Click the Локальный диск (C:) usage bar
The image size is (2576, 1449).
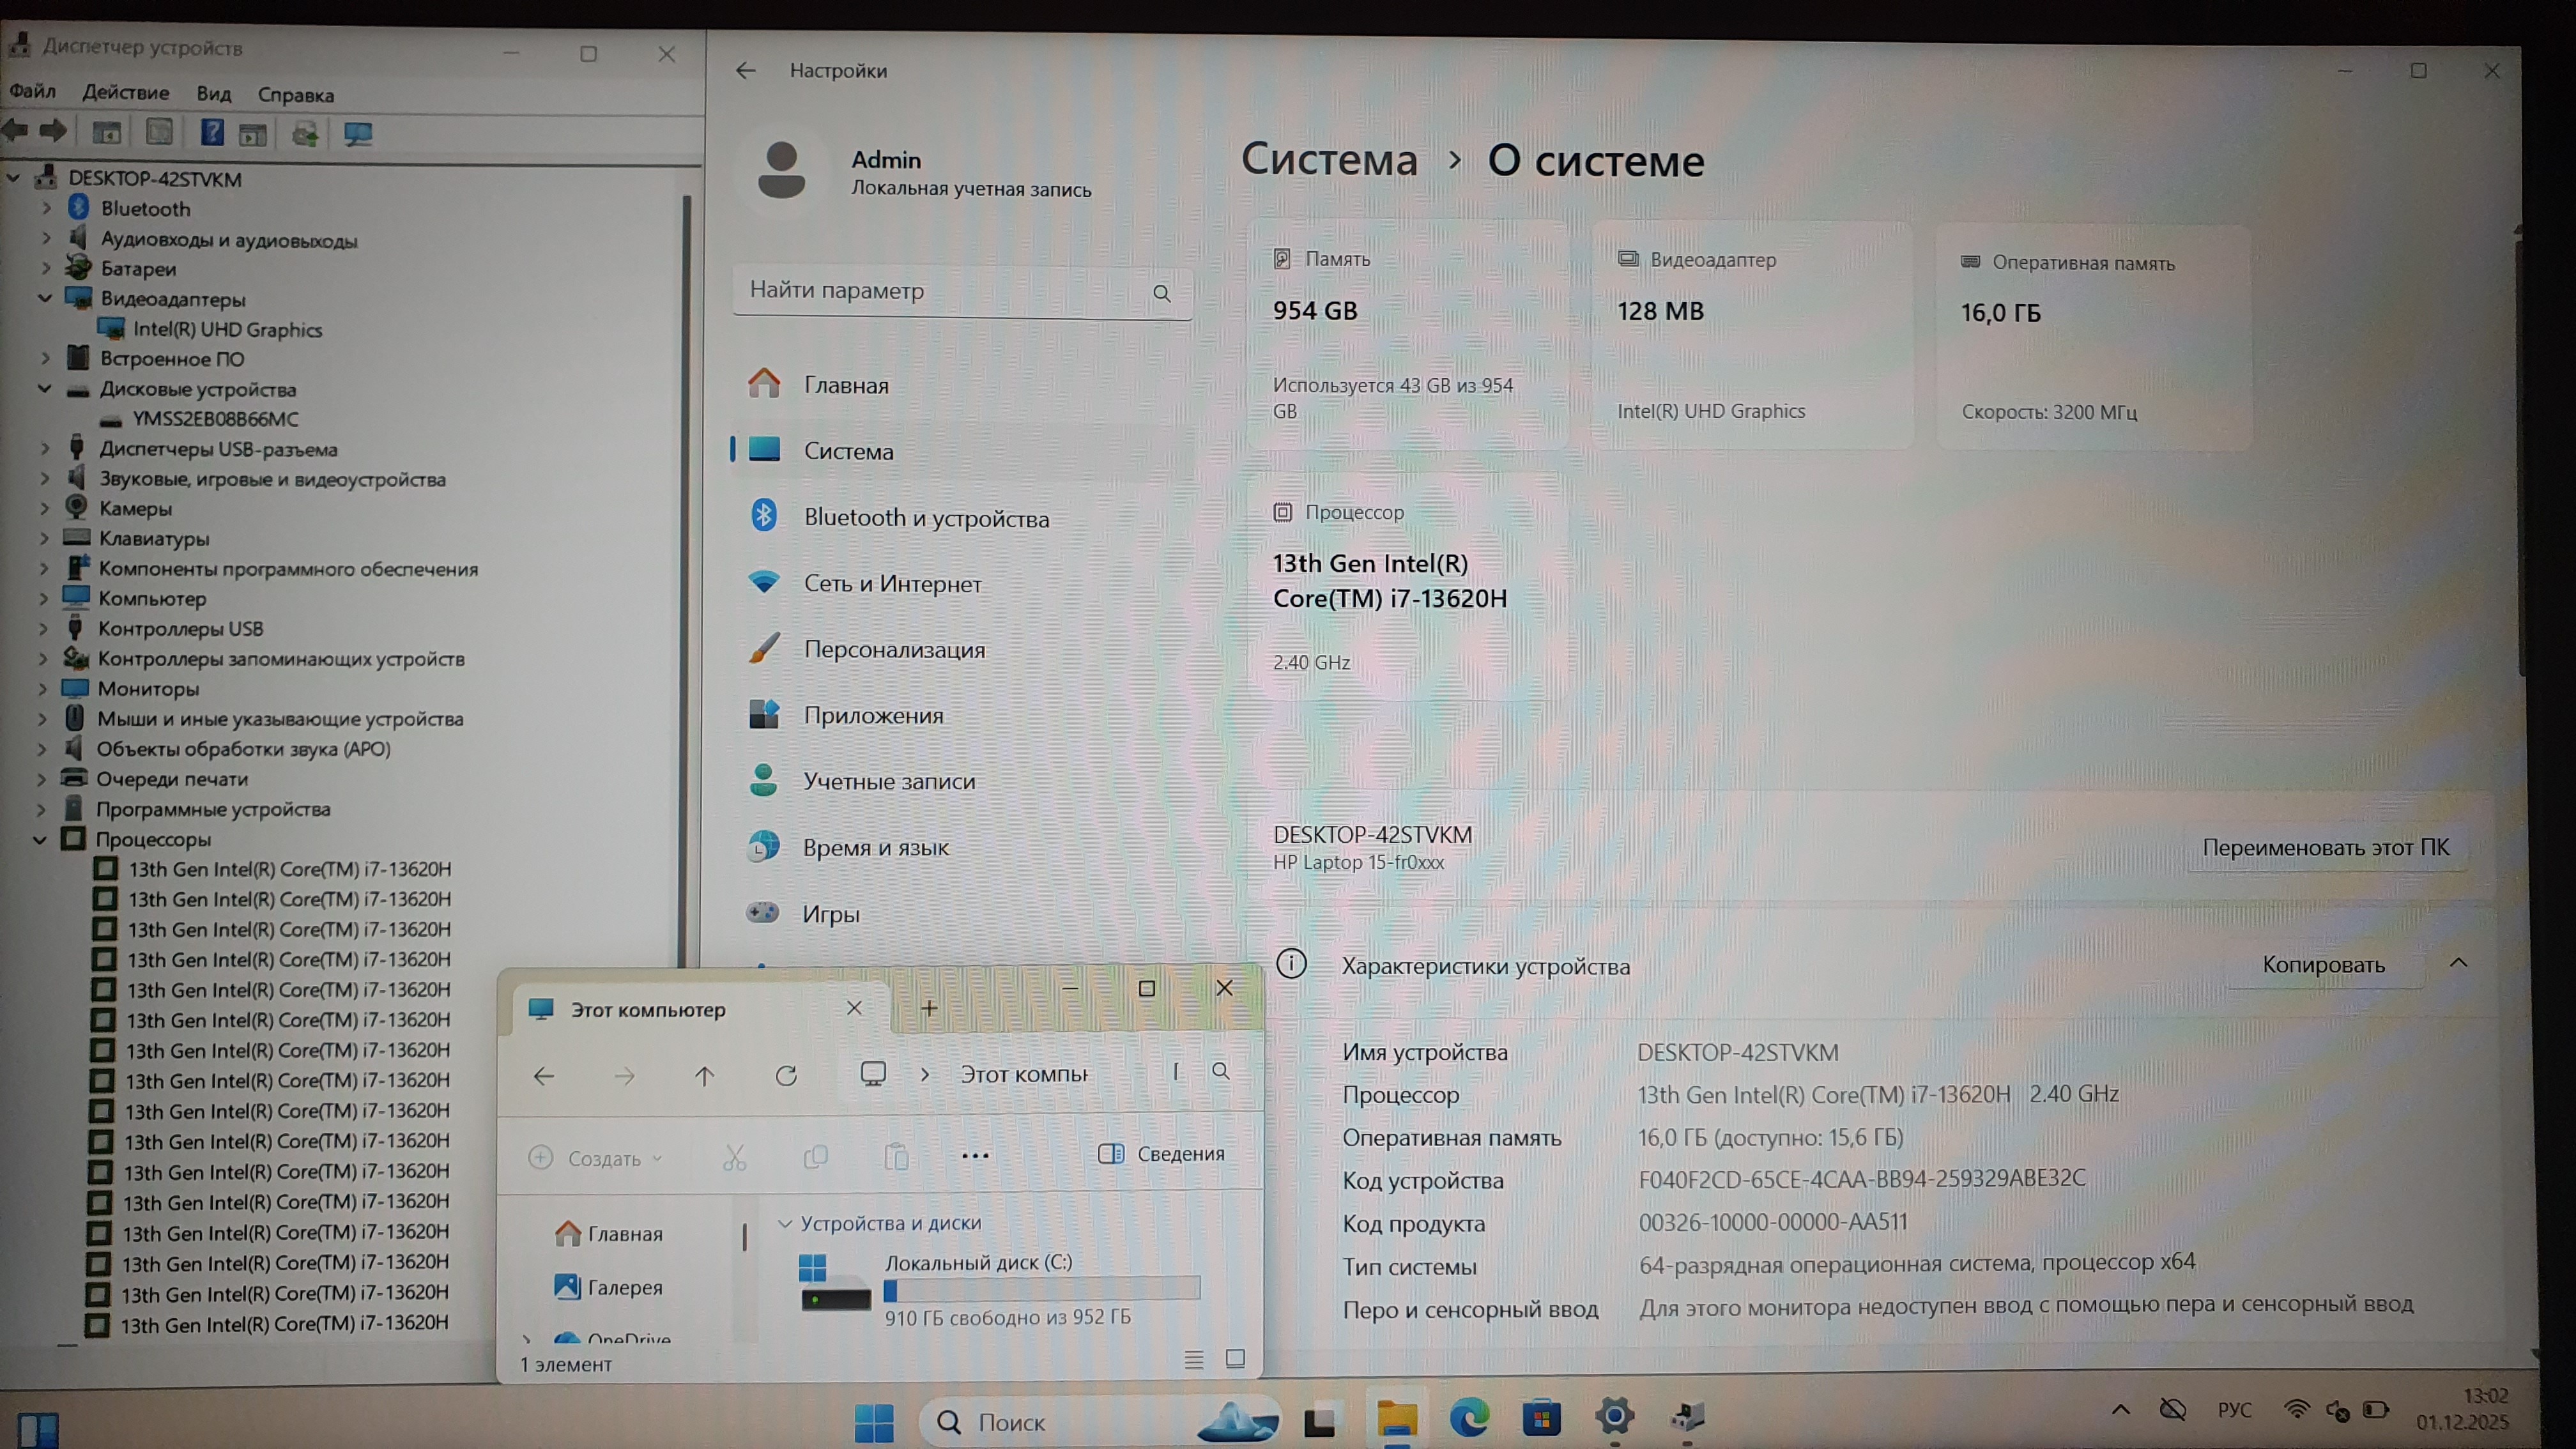point(1041,1290)
